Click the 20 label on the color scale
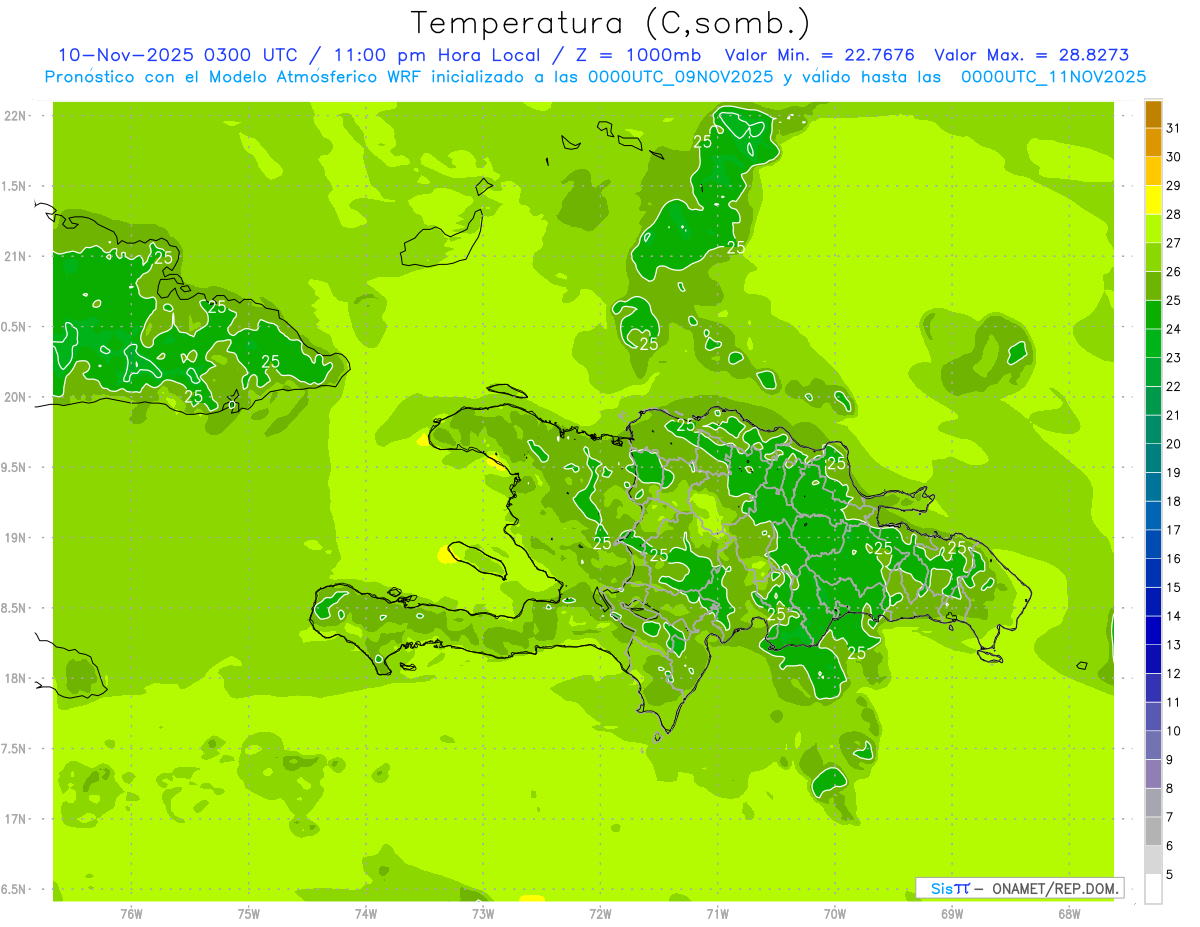Image resolution: width=1200 pixels, height=927 pixels. [x=1174, y=444]
